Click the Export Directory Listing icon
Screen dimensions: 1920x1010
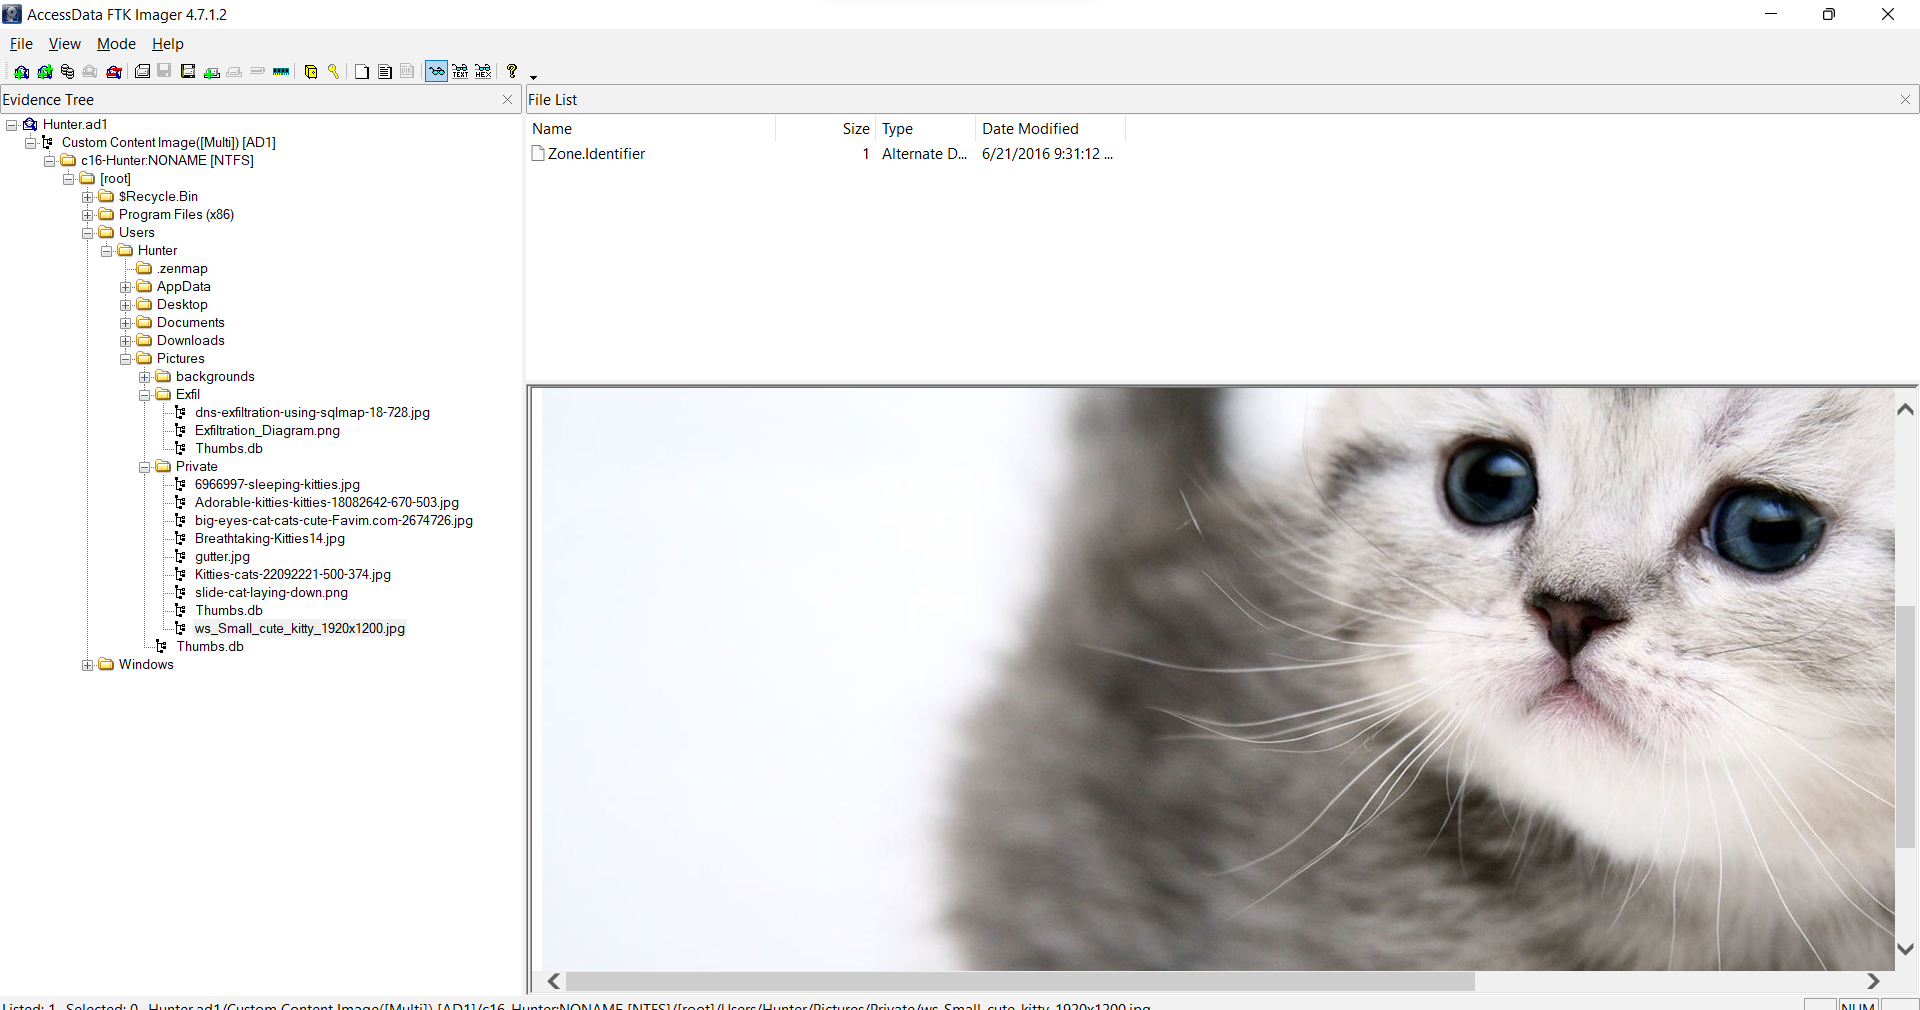[x=407, y=71]
